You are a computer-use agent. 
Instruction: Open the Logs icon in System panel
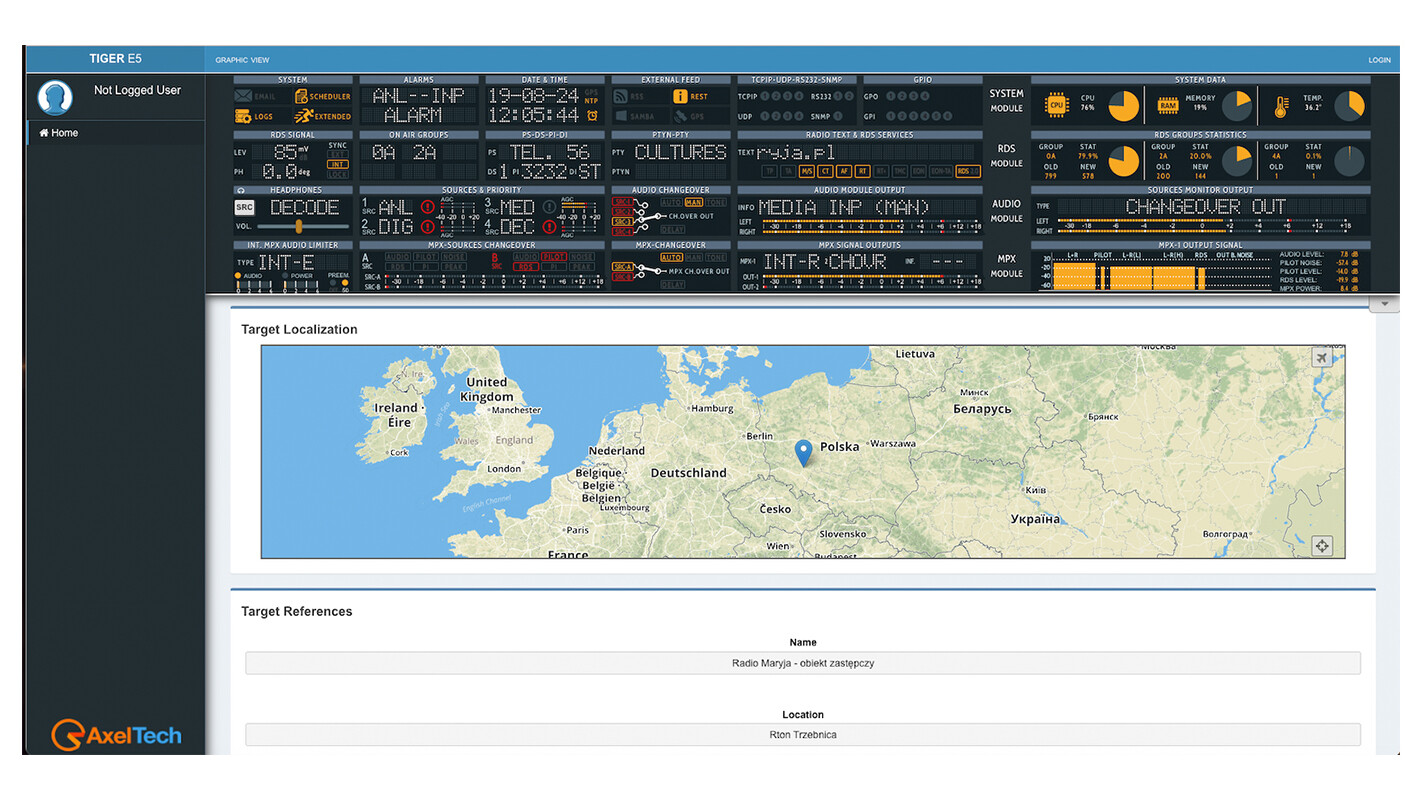coord(244,117)
